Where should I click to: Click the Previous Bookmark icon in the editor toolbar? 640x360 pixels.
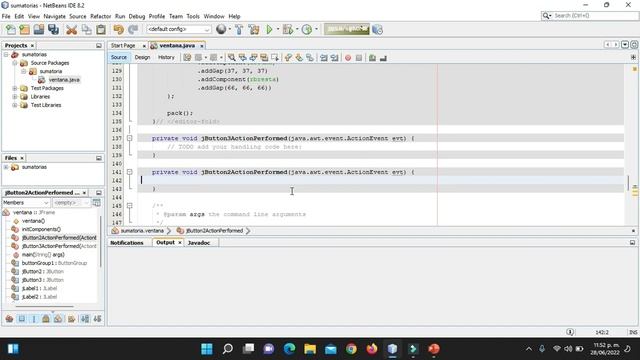pyautogui.click(x=289, y=58)
